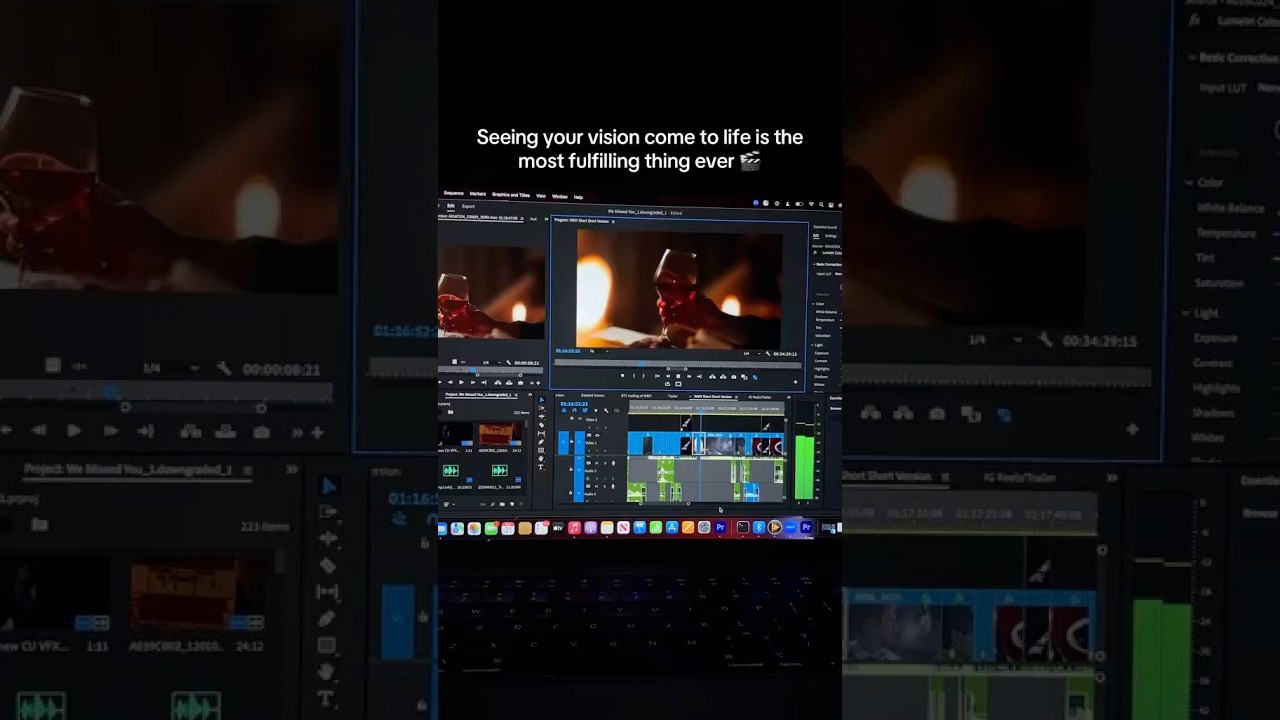
Task: Click Insert button in the Source monitor
Action: tap(498, 382)
